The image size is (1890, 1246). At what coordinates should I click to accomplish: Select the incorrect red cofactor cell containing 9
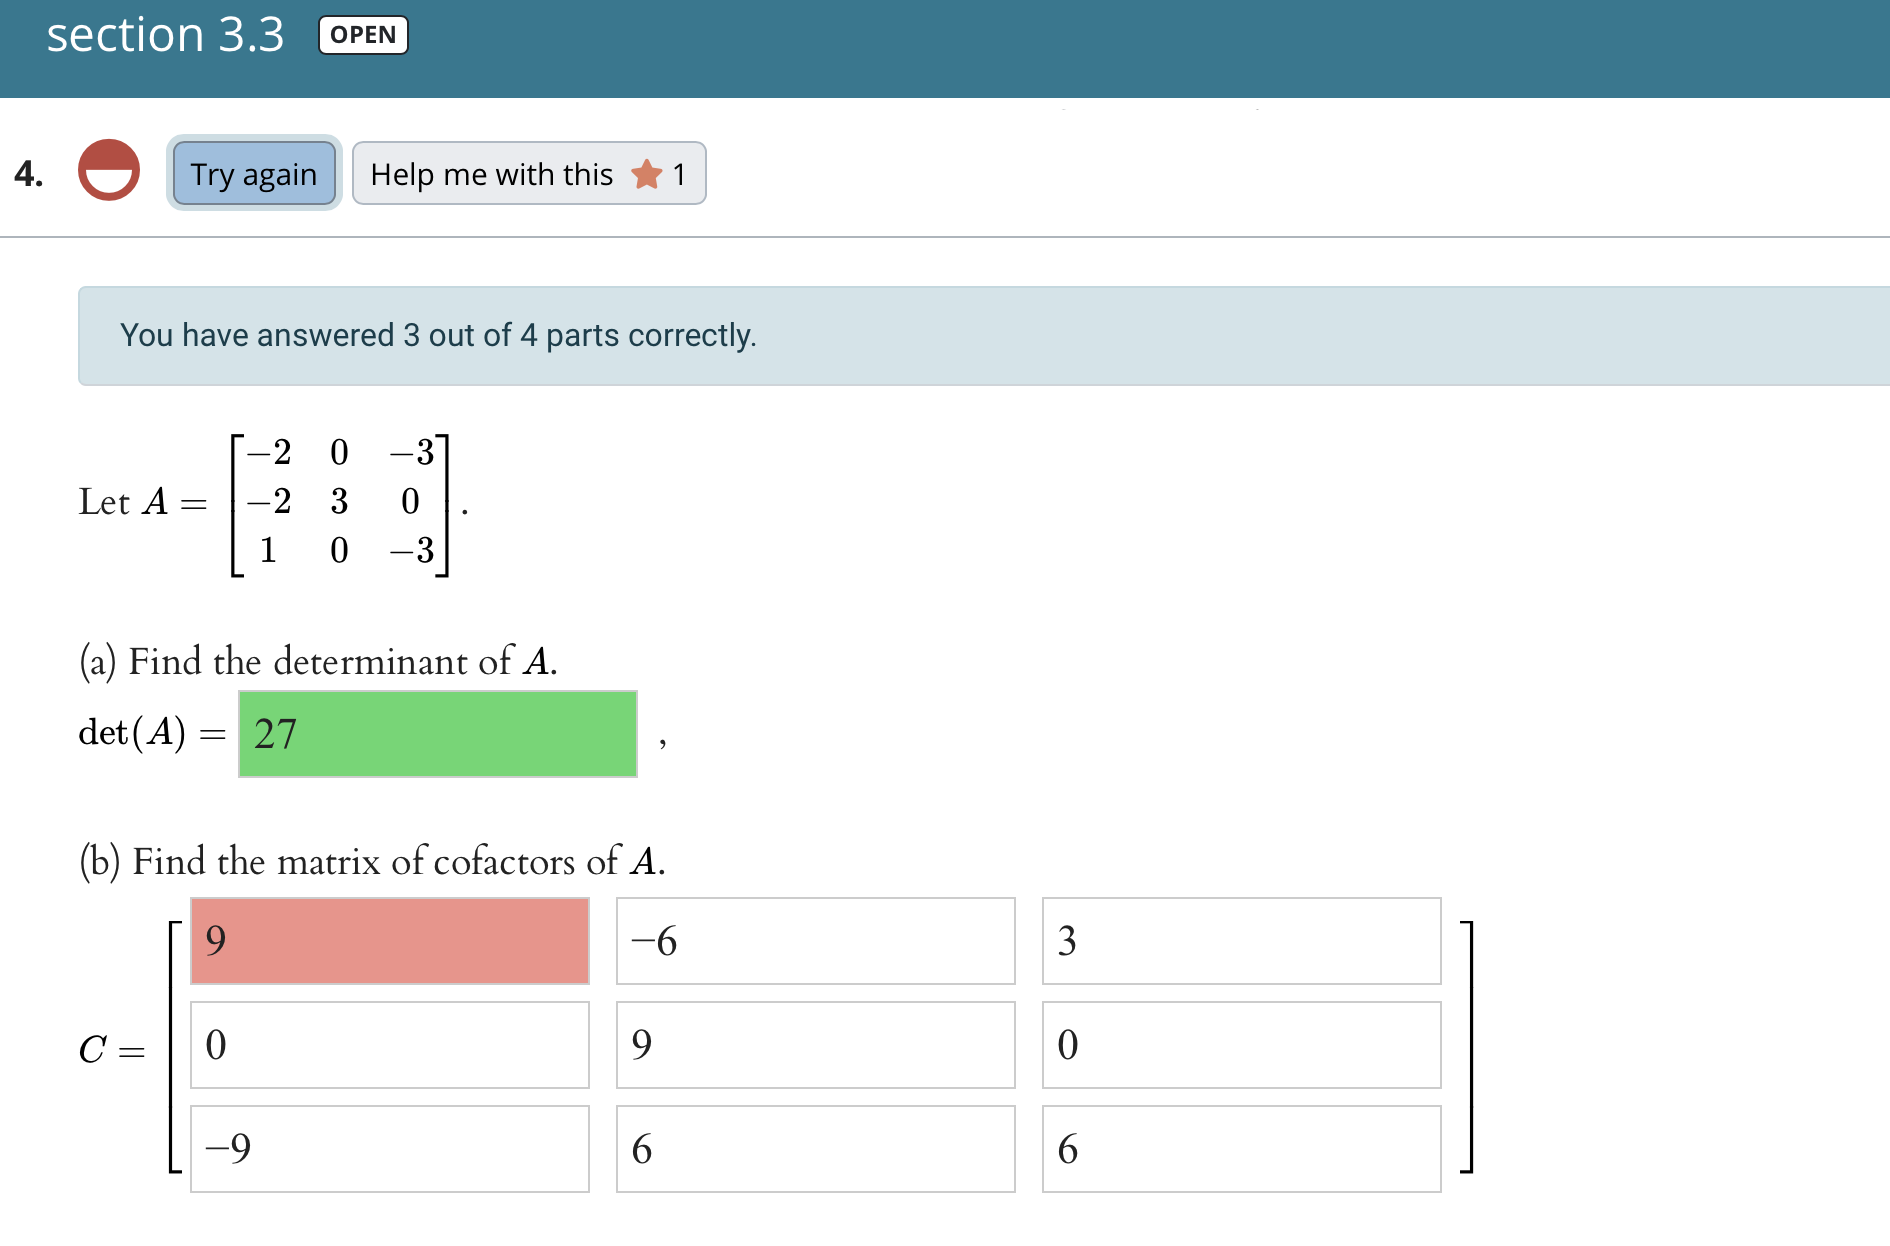coord(390,941)
